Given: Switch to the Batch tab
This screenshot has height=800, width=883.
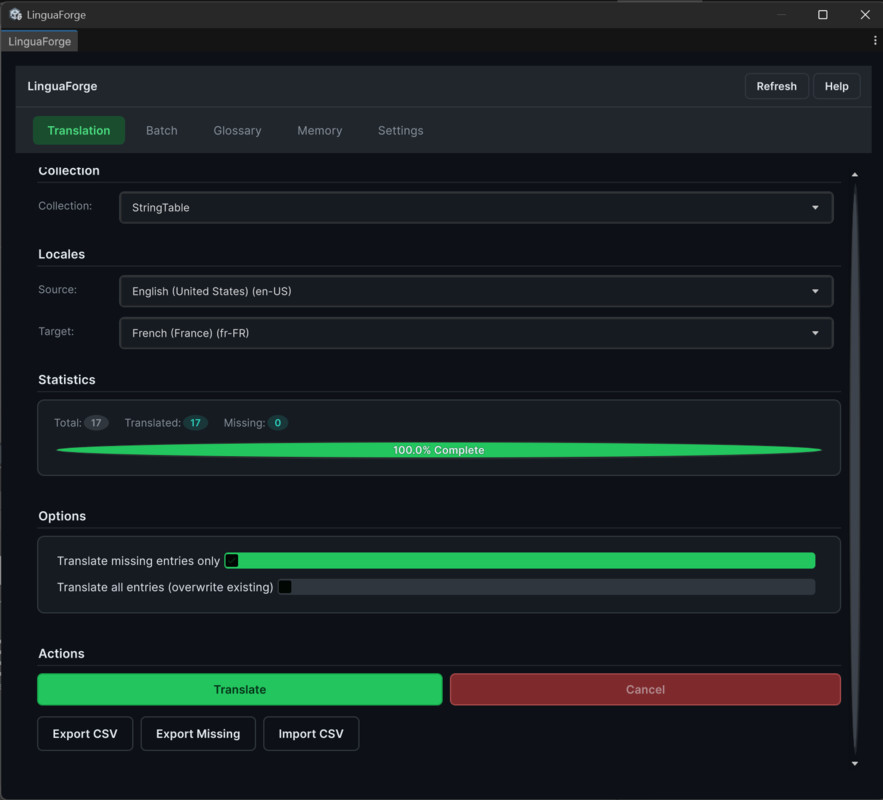Looking at the screenshot, I should coord(161,130).
